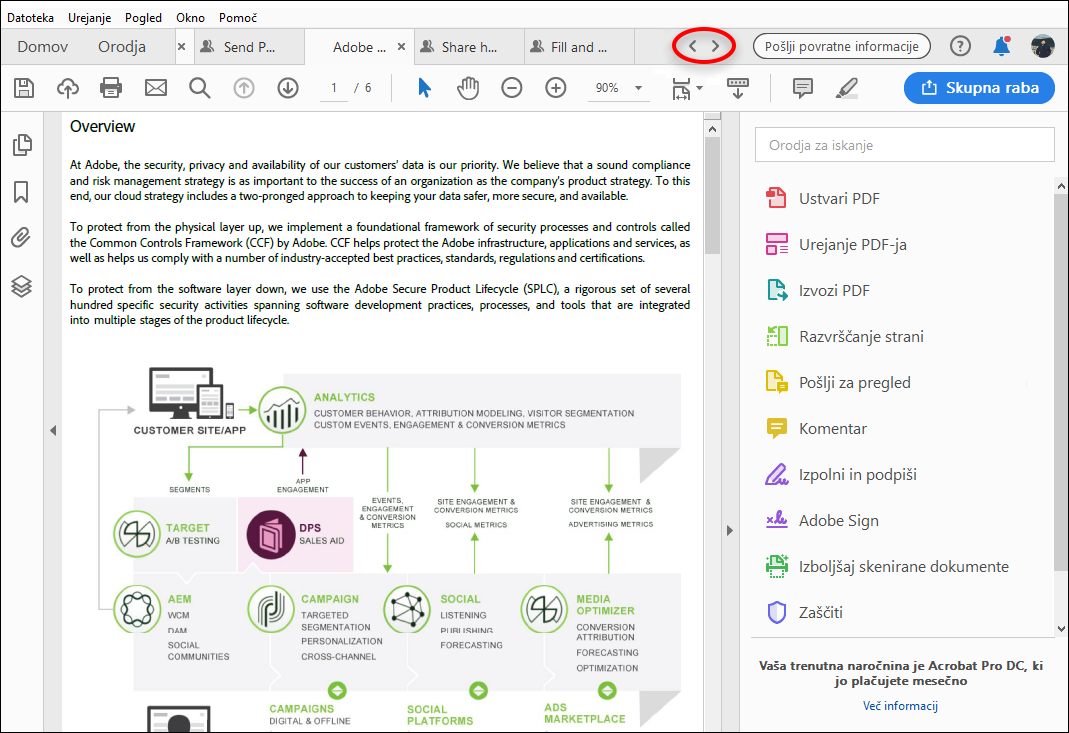Switch to the Fill and ... tab
The height and width of the screenshot is (733, 1069).
[x=579, y=47]
